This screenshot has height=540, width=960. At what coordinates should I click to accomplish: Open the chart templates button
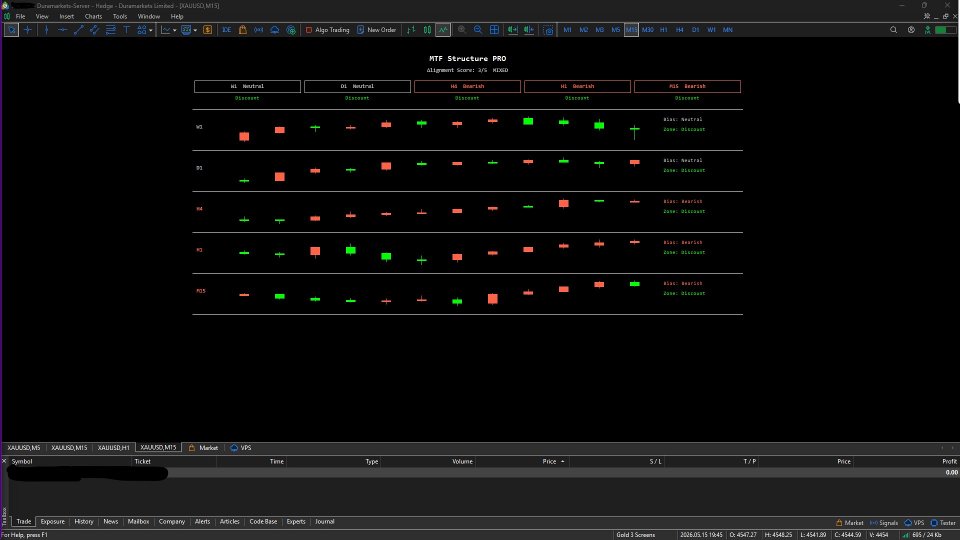[186, 29]
